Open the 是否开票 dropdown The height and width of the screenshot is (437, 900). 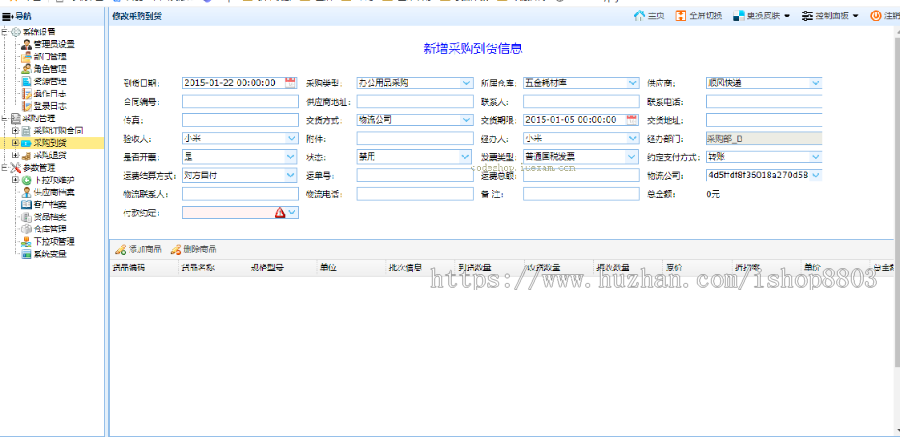pyautogui.click(x=292, y=156)
